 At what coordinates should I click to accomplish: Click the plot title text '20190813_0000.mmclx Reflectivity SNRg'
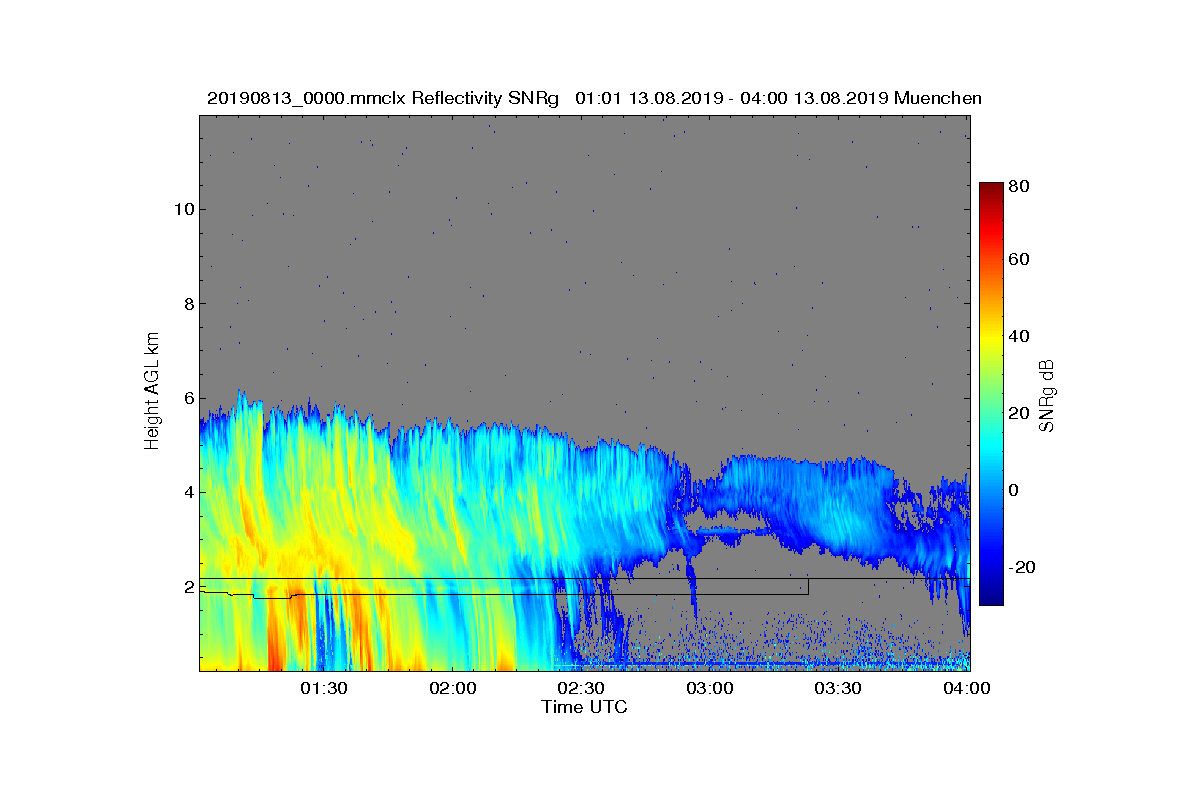pyautogui.click(x=382, y=98)
